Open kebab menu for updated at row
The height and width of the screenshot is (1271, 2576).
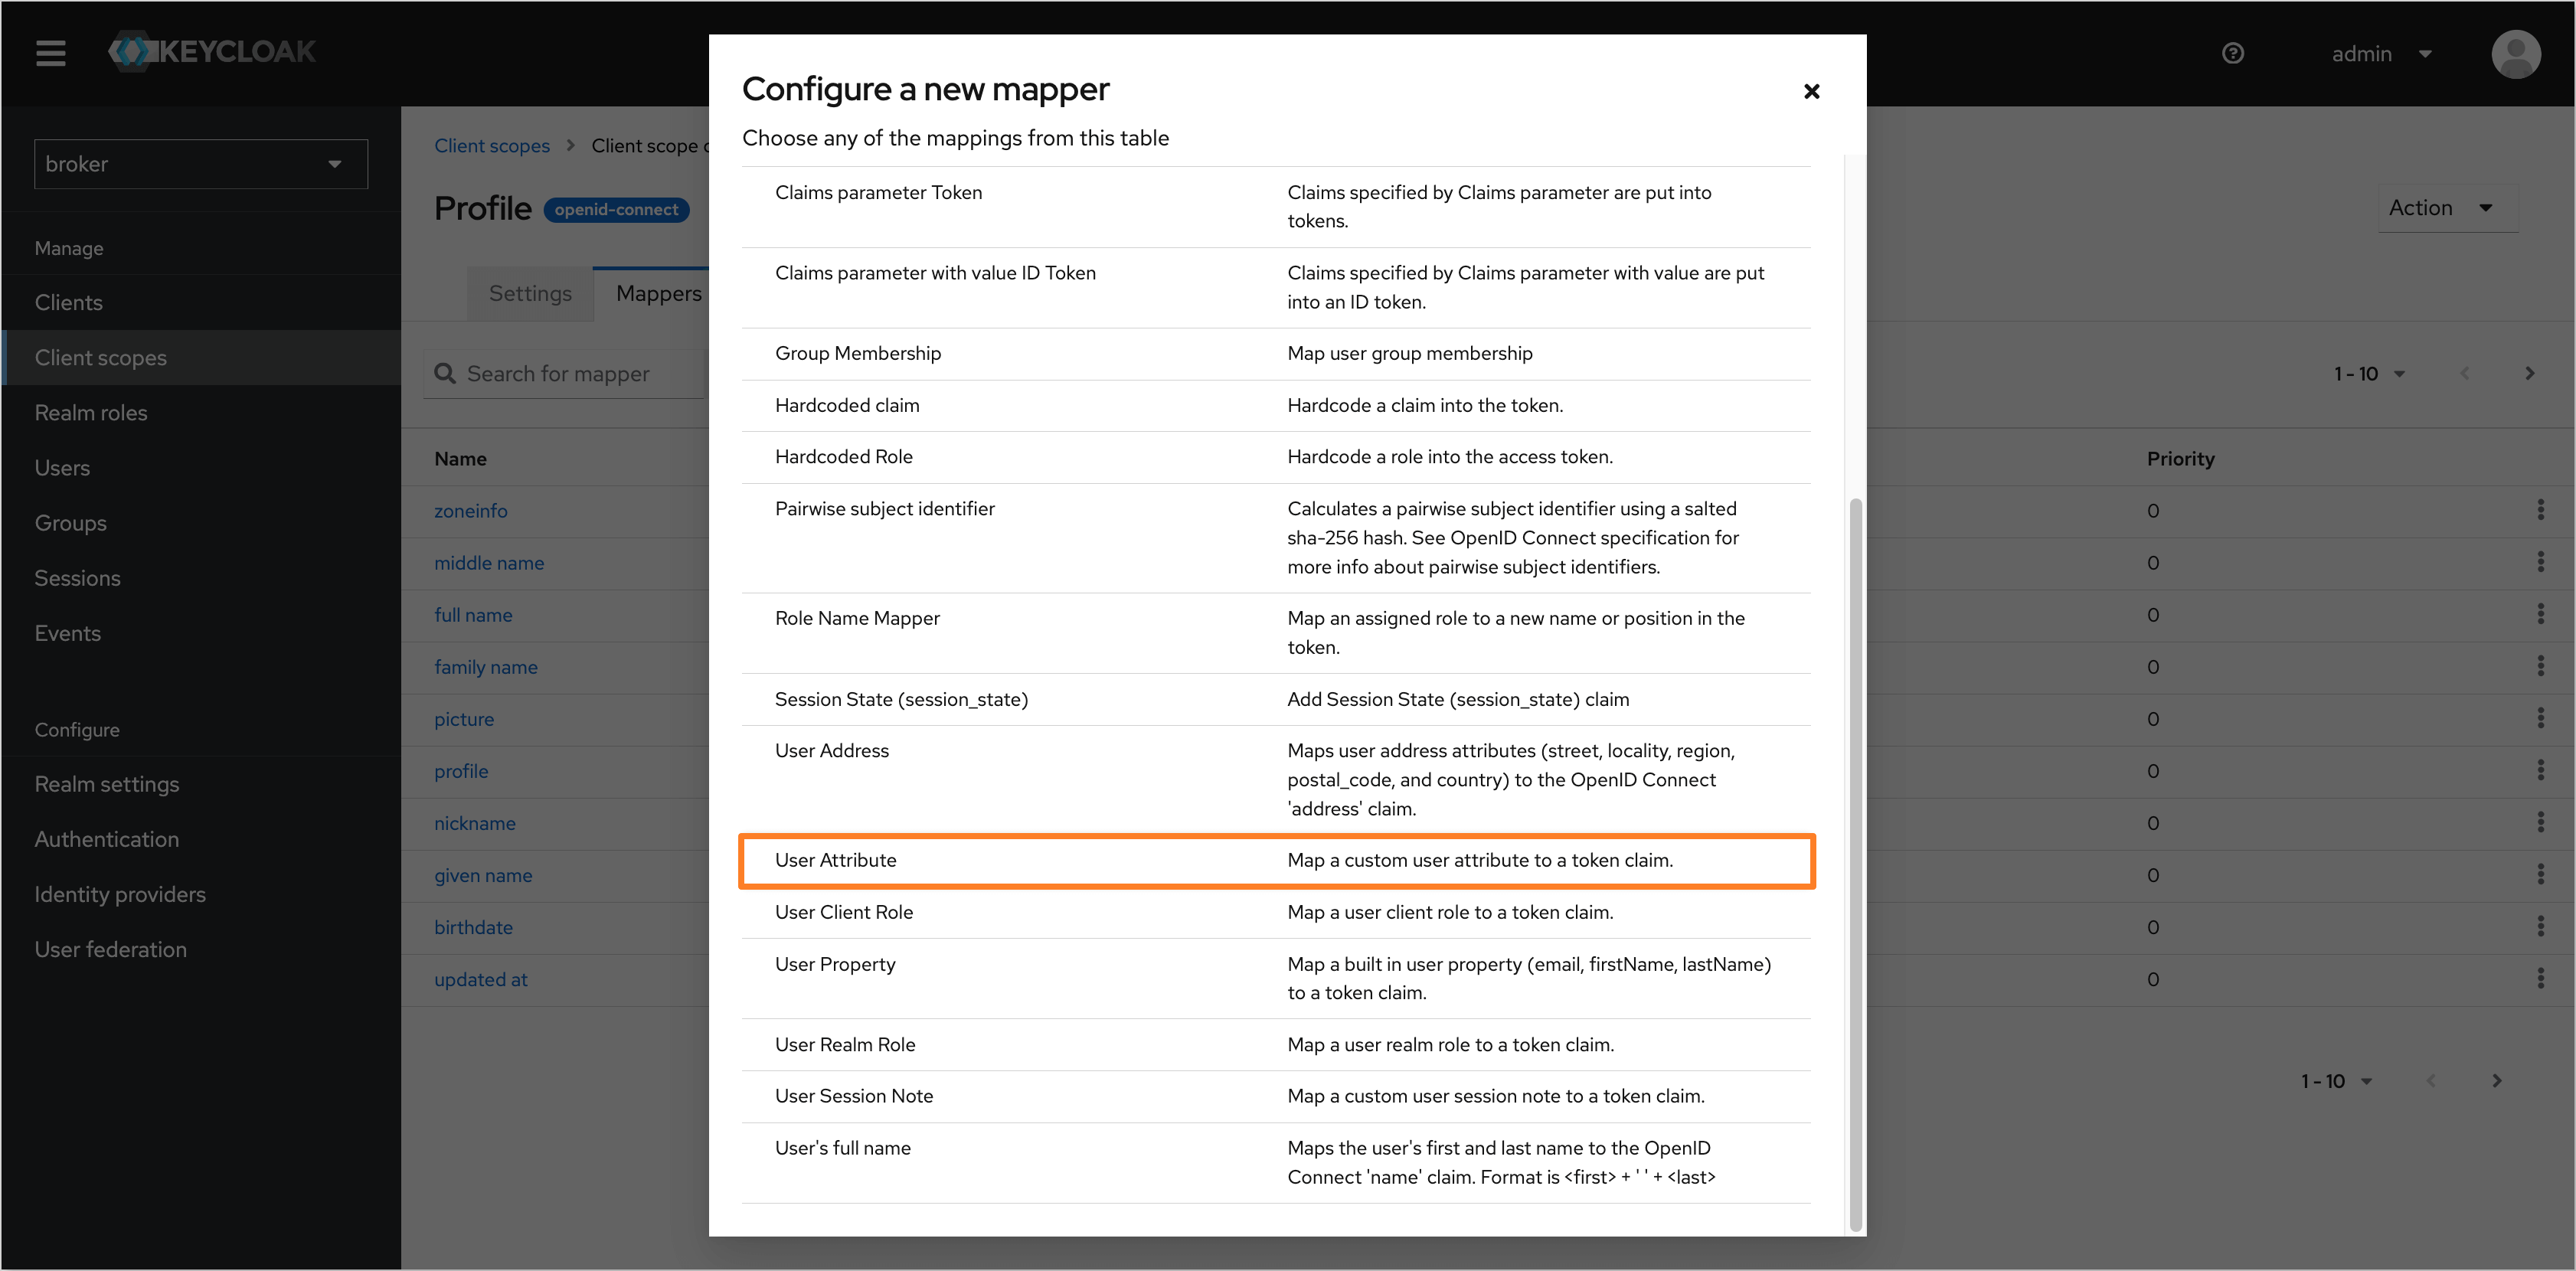click(x=2540, y=978)
